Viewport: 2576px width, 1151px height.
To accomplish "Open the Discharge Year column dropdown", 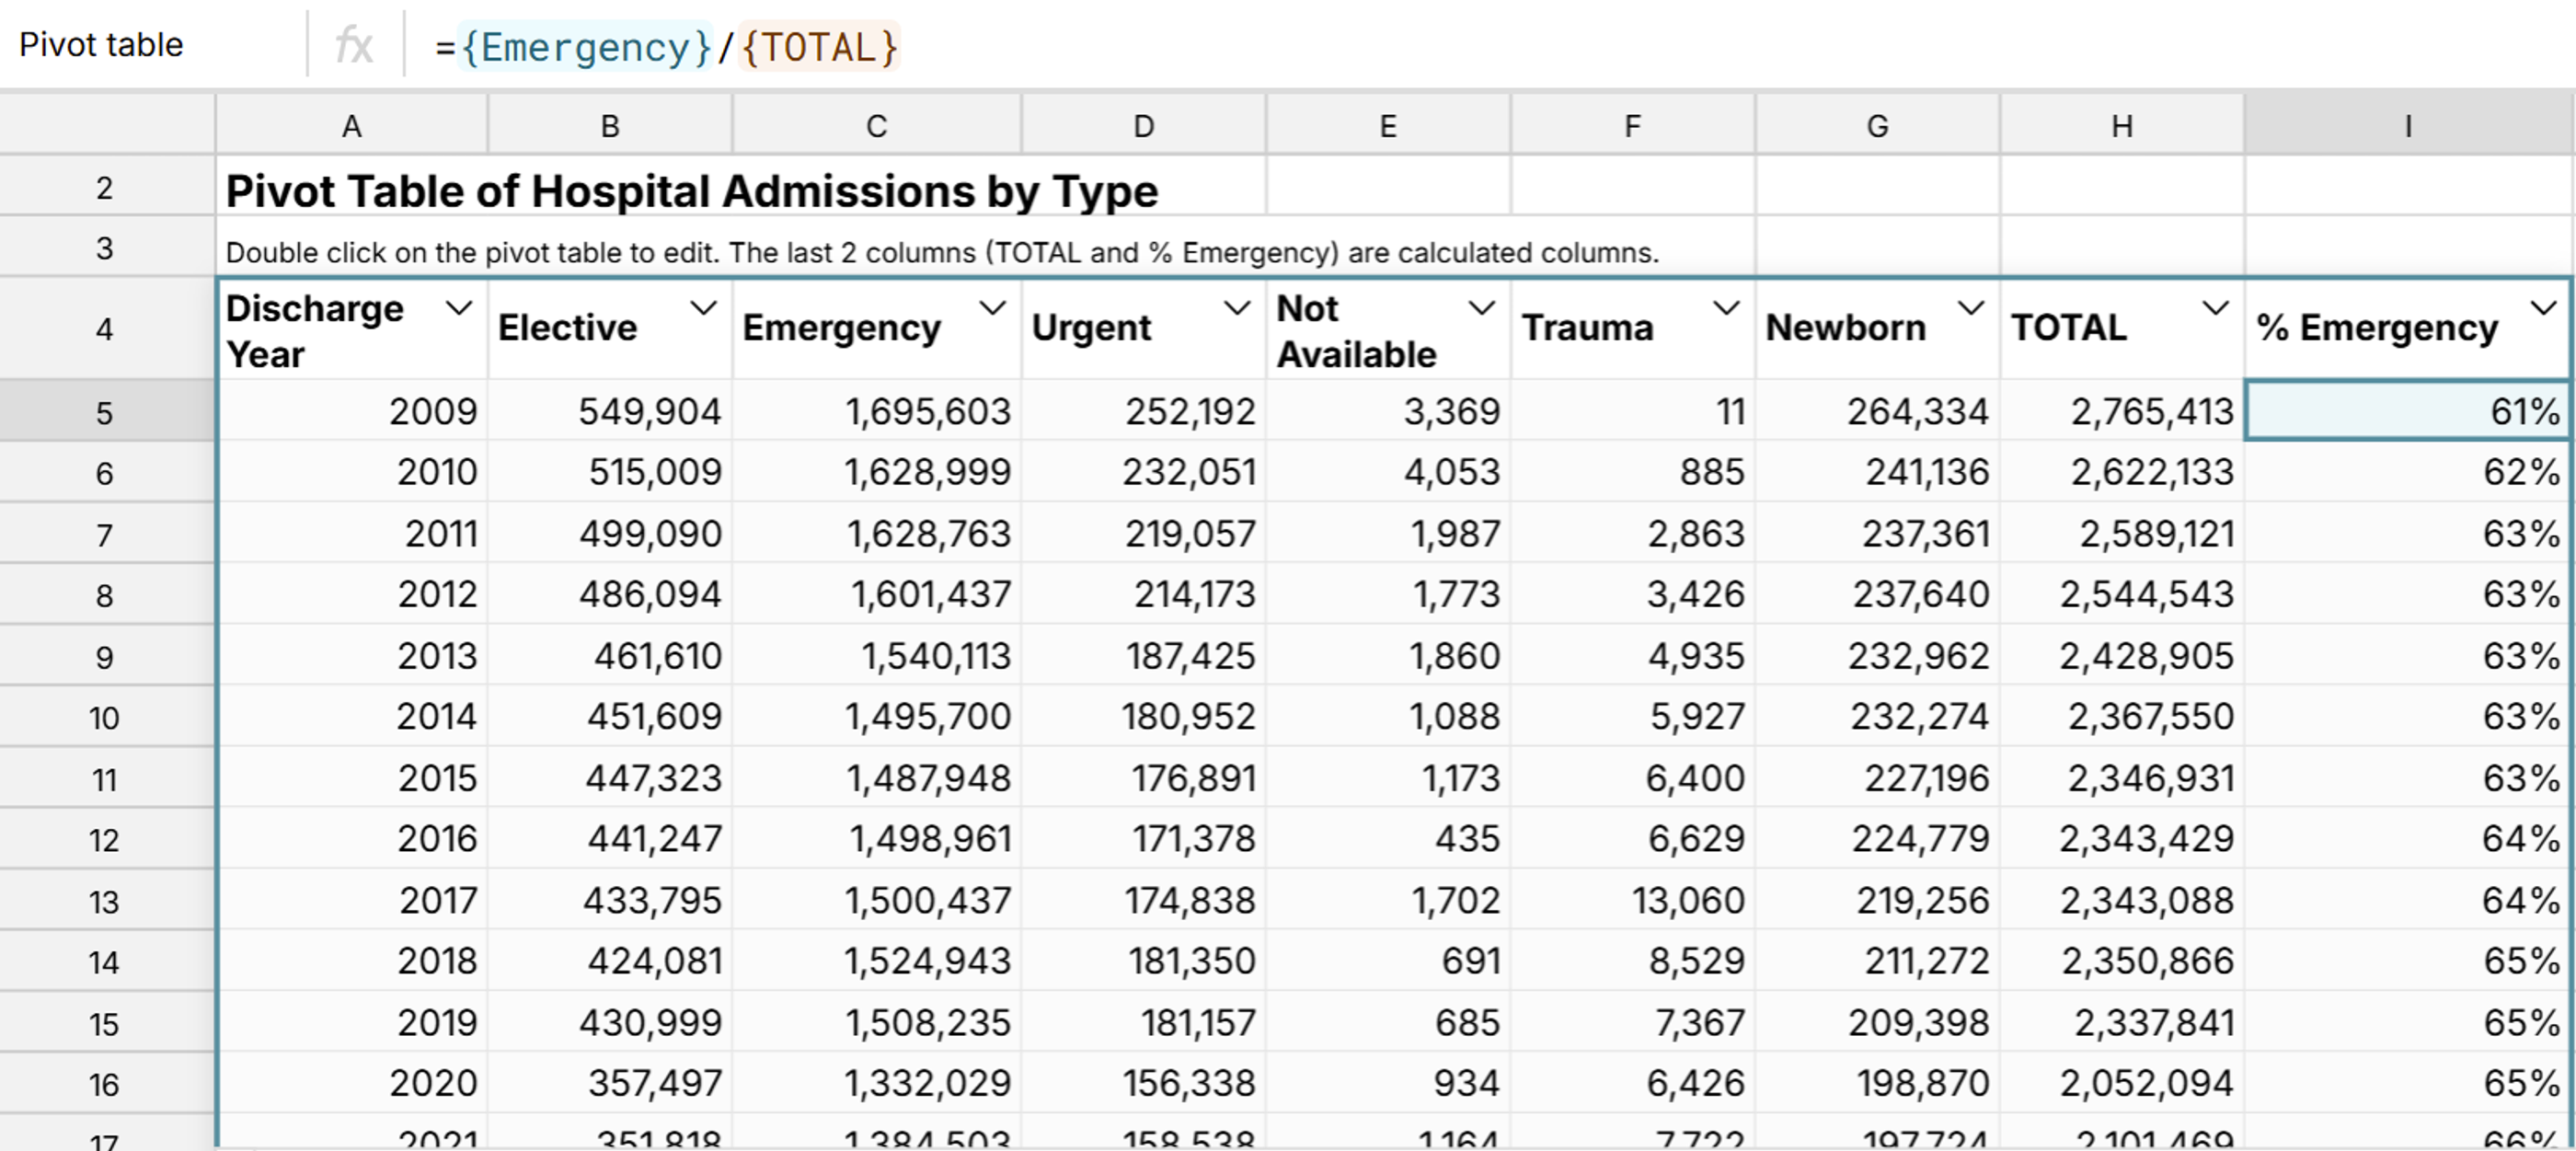I will tap(459, 308).
